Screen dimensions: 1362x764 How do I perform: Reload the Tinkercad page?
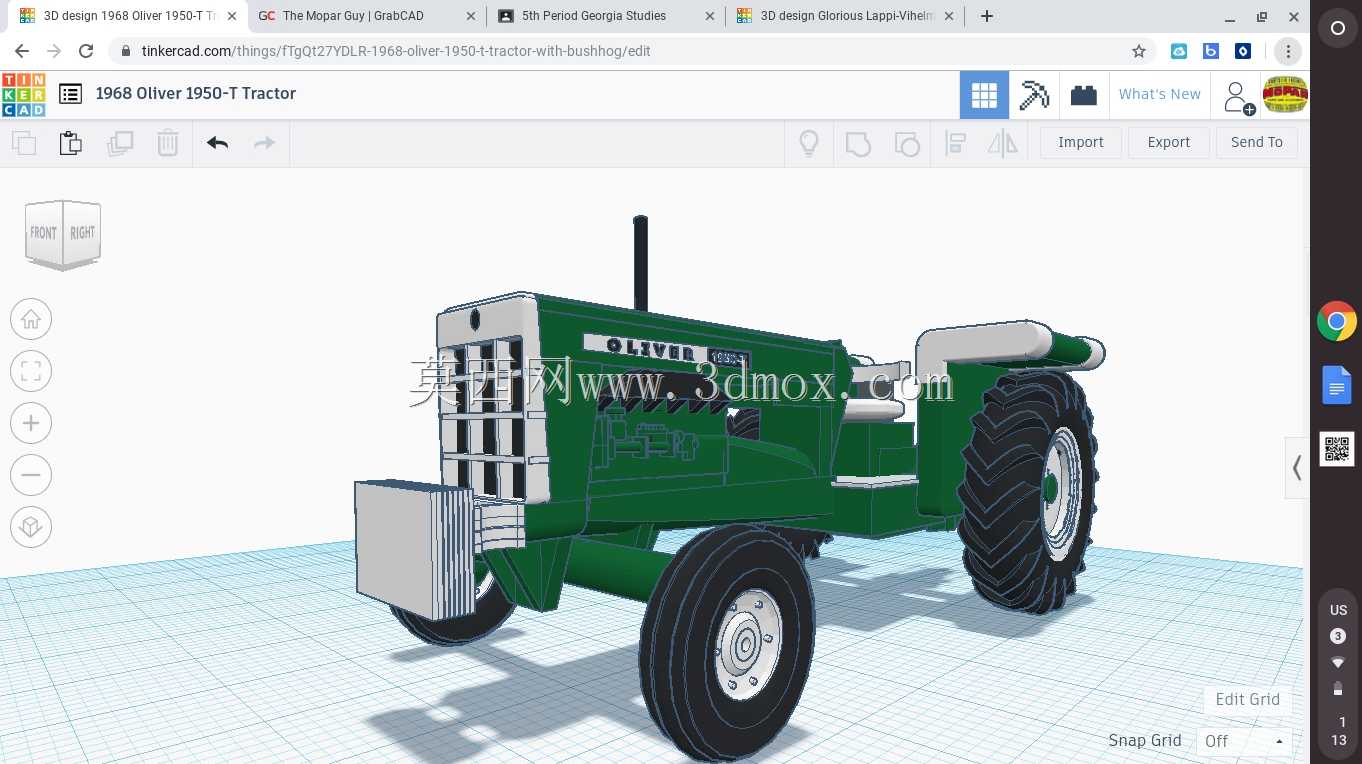click(x=86, y=51)
